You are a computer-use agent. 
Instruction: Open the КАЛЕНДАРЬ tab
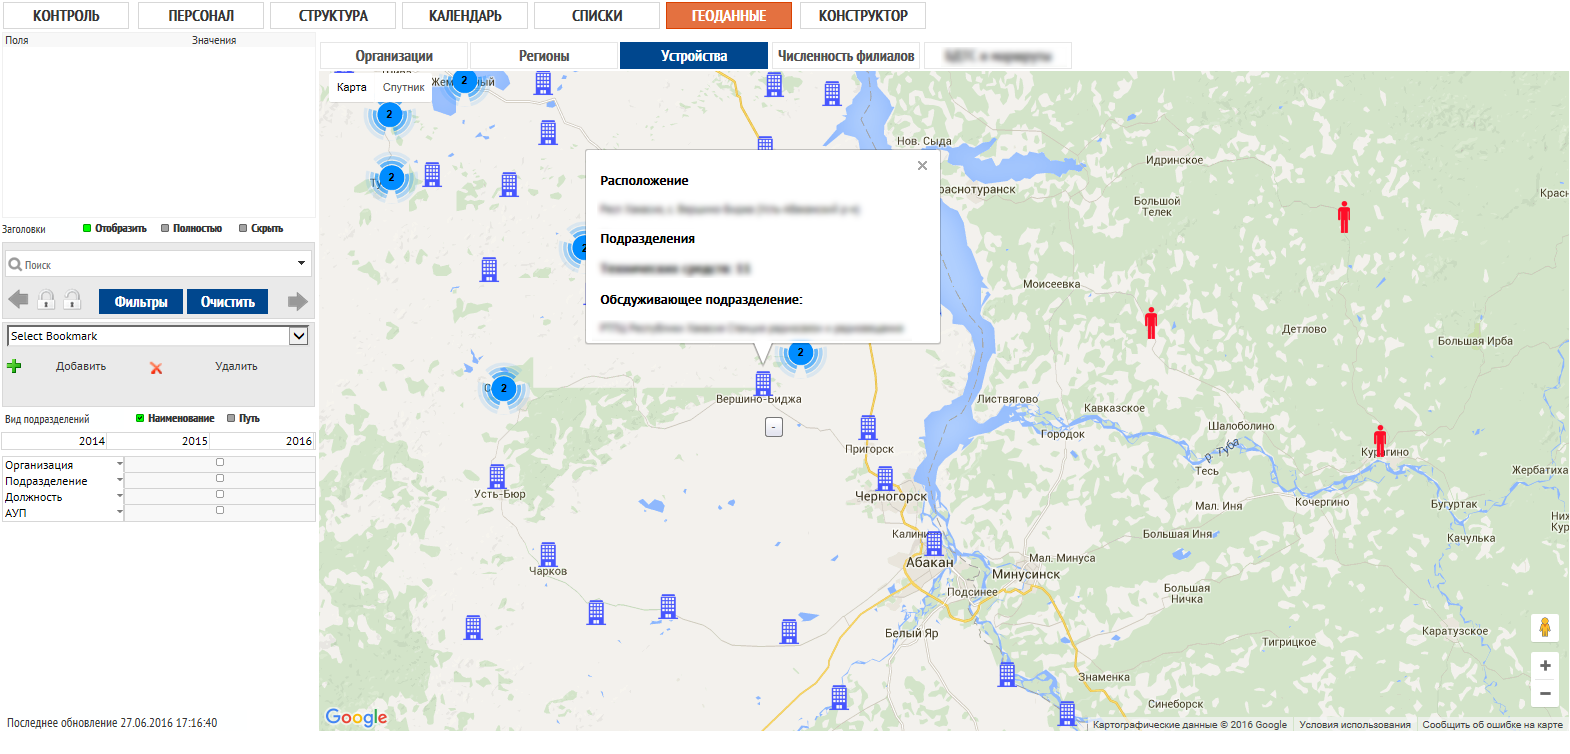point(465,16)
